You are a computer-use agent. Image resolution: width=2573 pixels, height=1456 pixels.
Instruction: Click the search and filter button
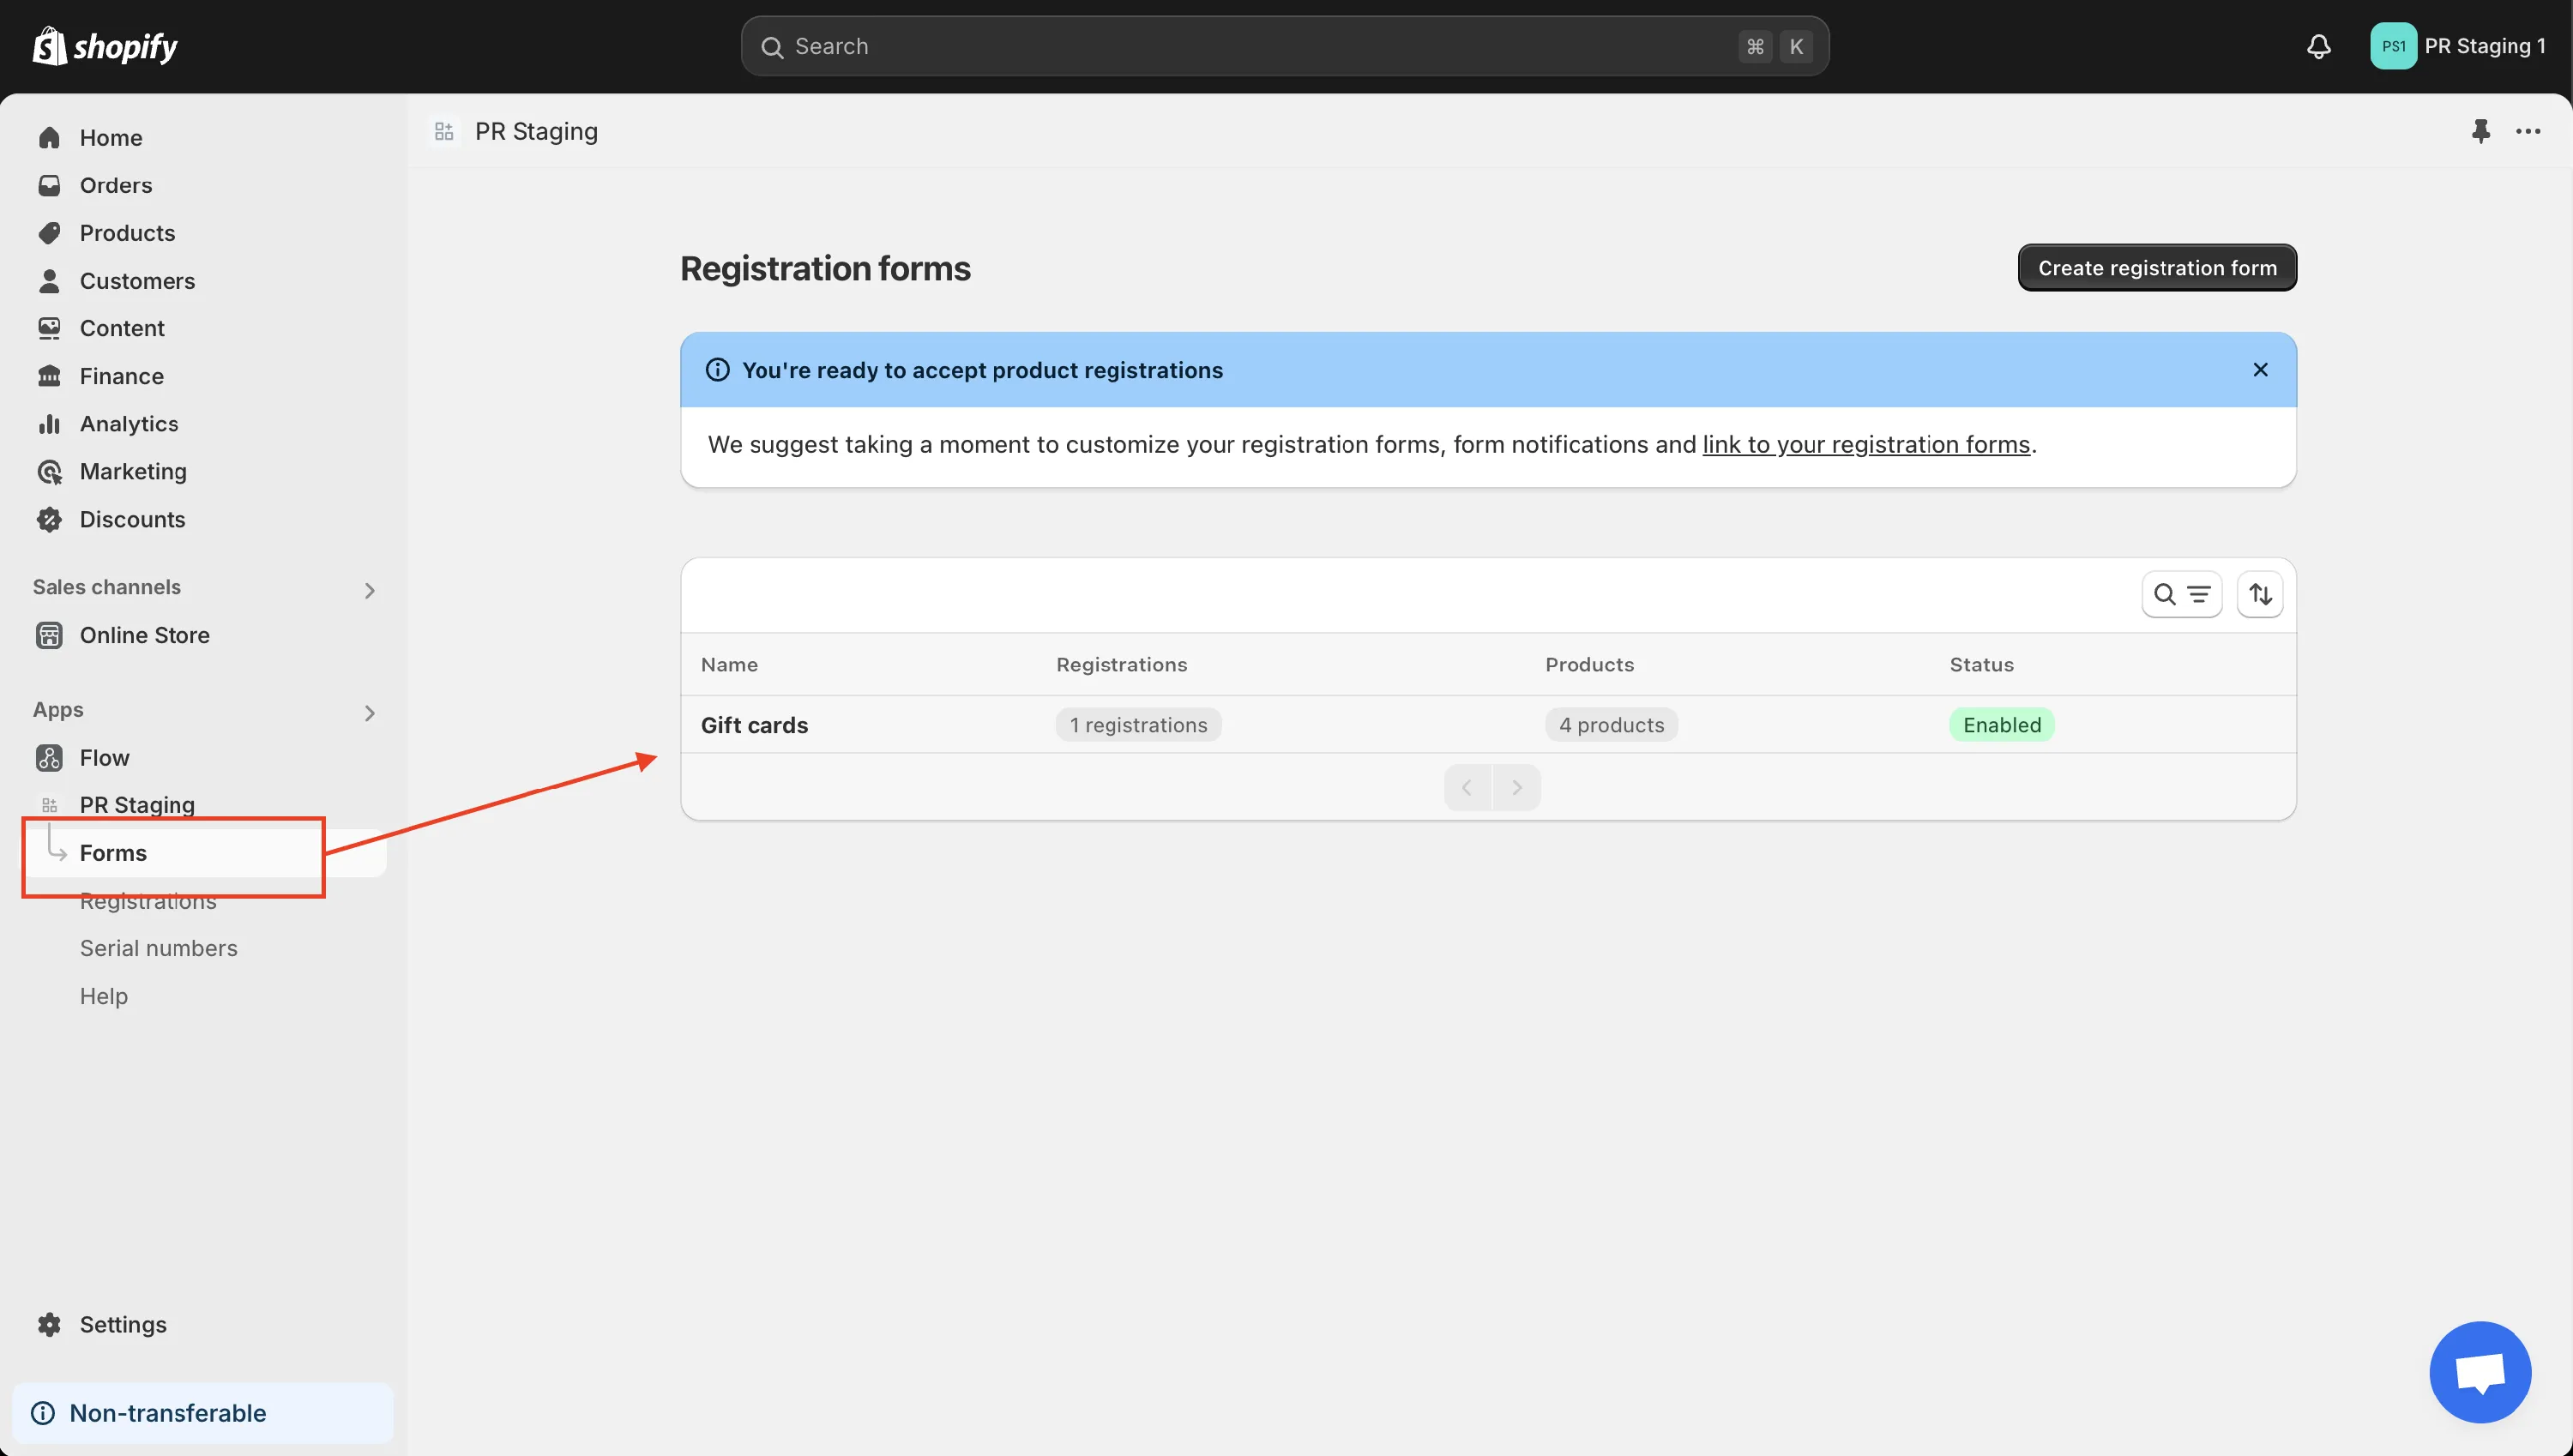pyautogui.click(x=2181, y=595)
